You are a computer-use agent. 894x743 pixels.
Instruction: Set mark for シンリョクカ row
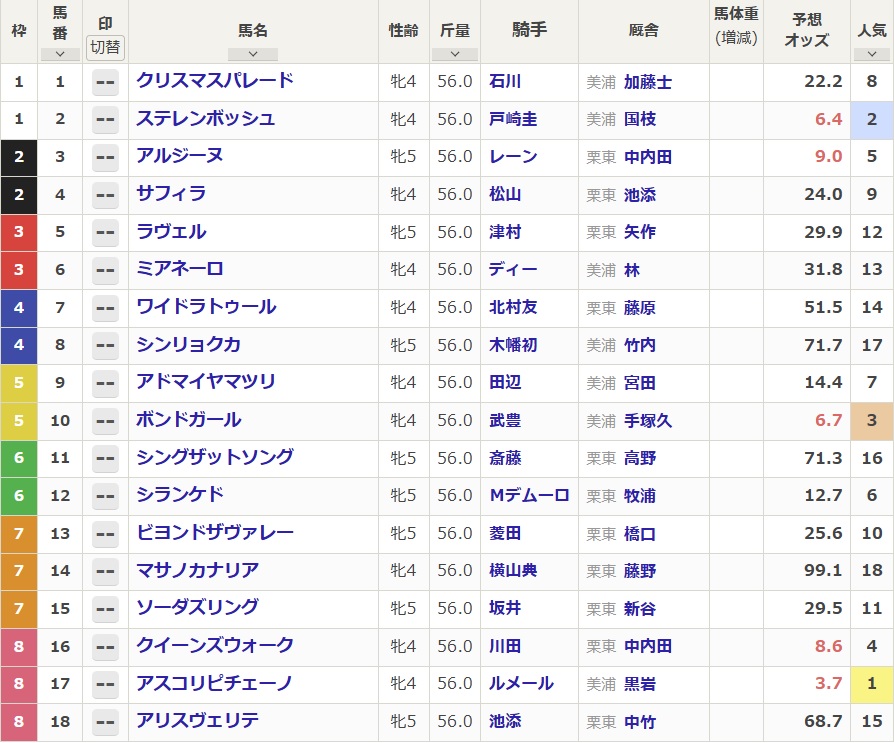(x=105, y=346)
